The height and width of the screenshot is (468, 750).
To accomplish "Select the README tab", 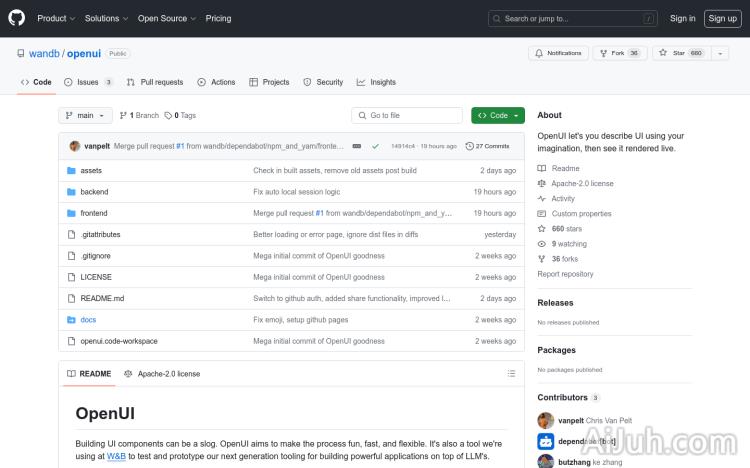I will tap(89, 374).
